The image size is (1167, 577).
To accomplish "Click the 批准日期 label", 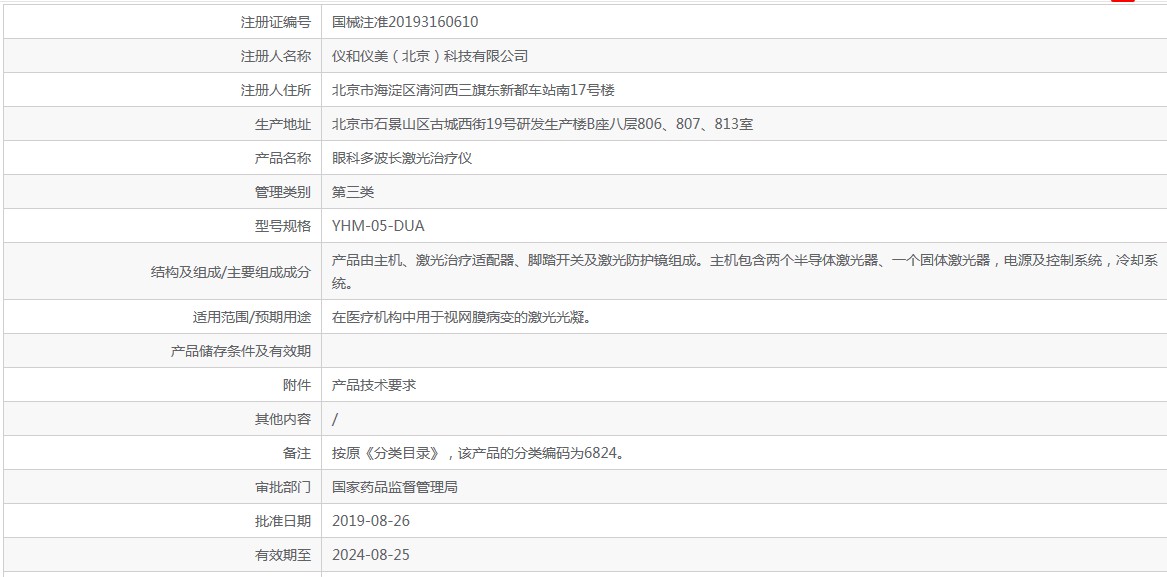I will click(283, 522).
